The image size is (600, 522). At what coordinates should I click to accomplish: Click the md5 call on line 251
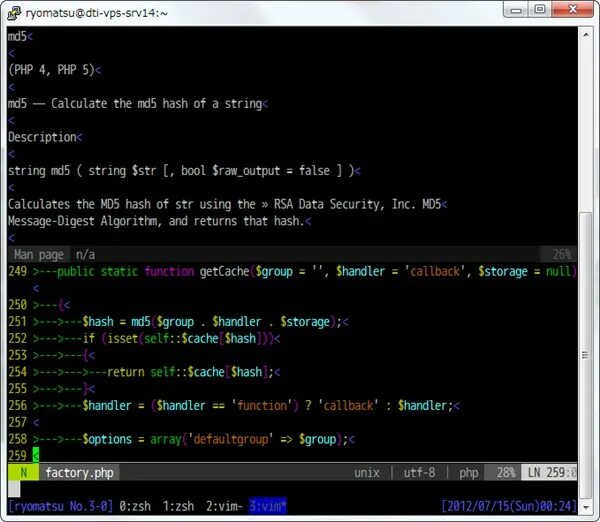141,321
